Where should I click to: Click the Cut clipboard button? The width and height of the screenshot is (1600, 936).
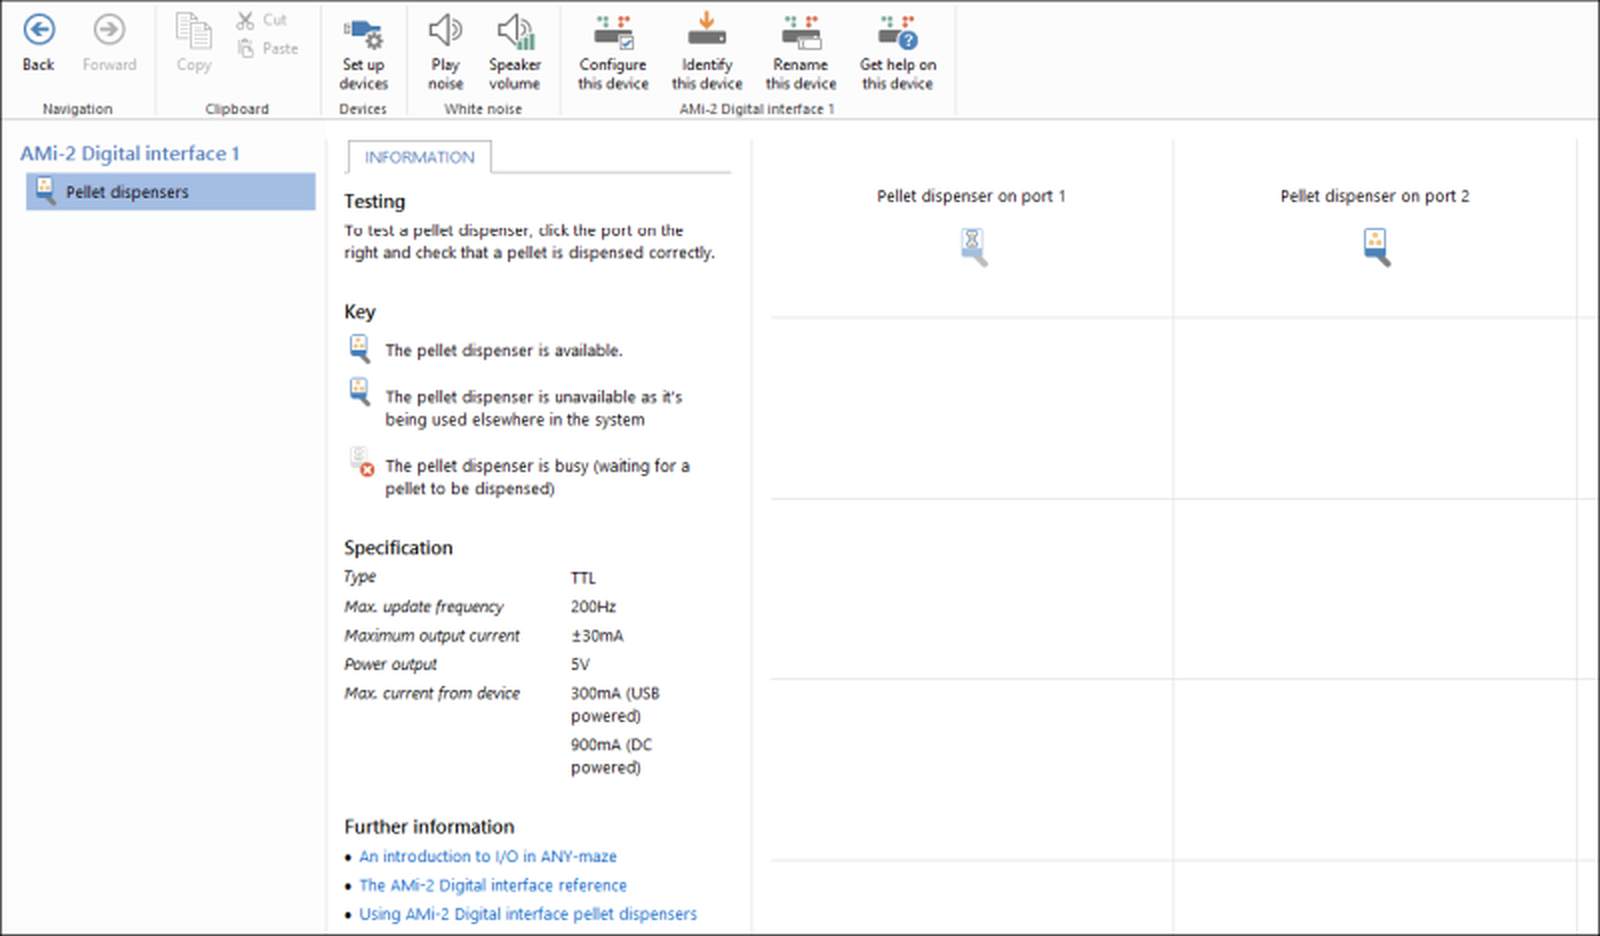[x=263, y=20]
